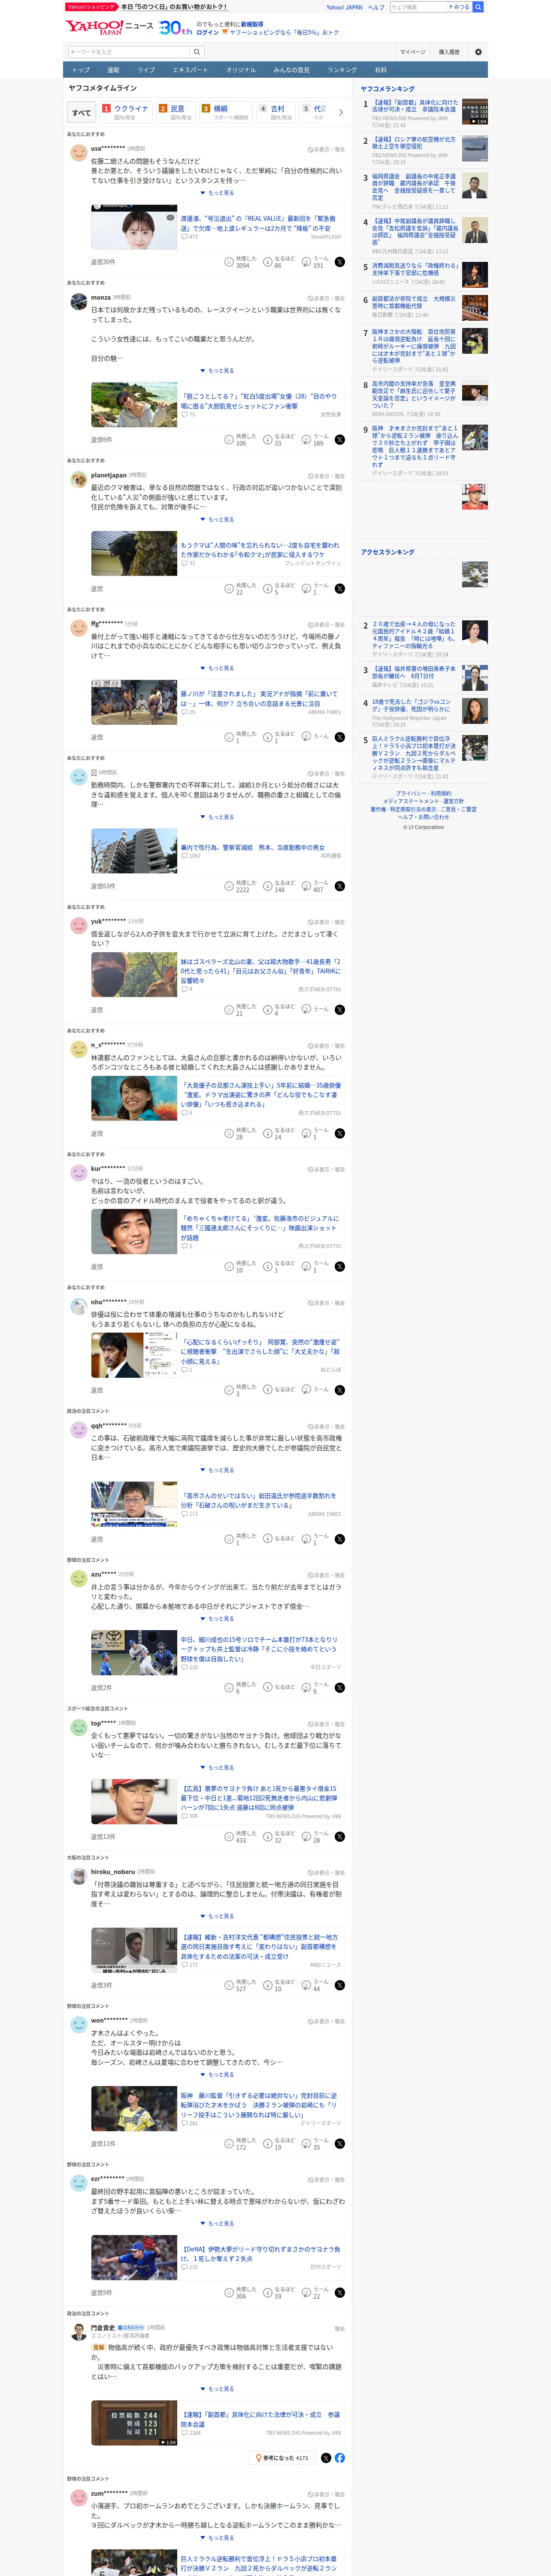Expand もっと見る on azu***** comment
The image size is (551, 2576).
pos(217,1619)
